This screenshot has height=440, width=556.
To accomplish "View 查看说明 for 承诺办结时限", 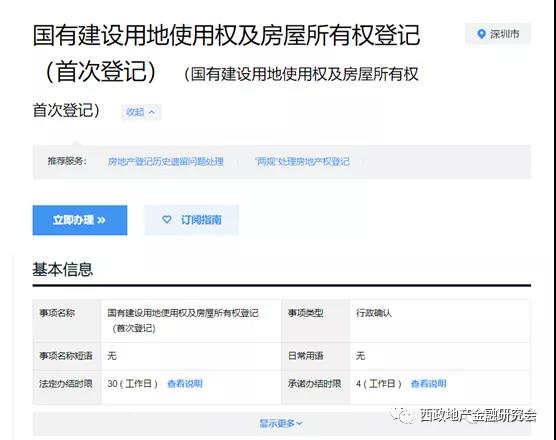I will tap(428, 384).
